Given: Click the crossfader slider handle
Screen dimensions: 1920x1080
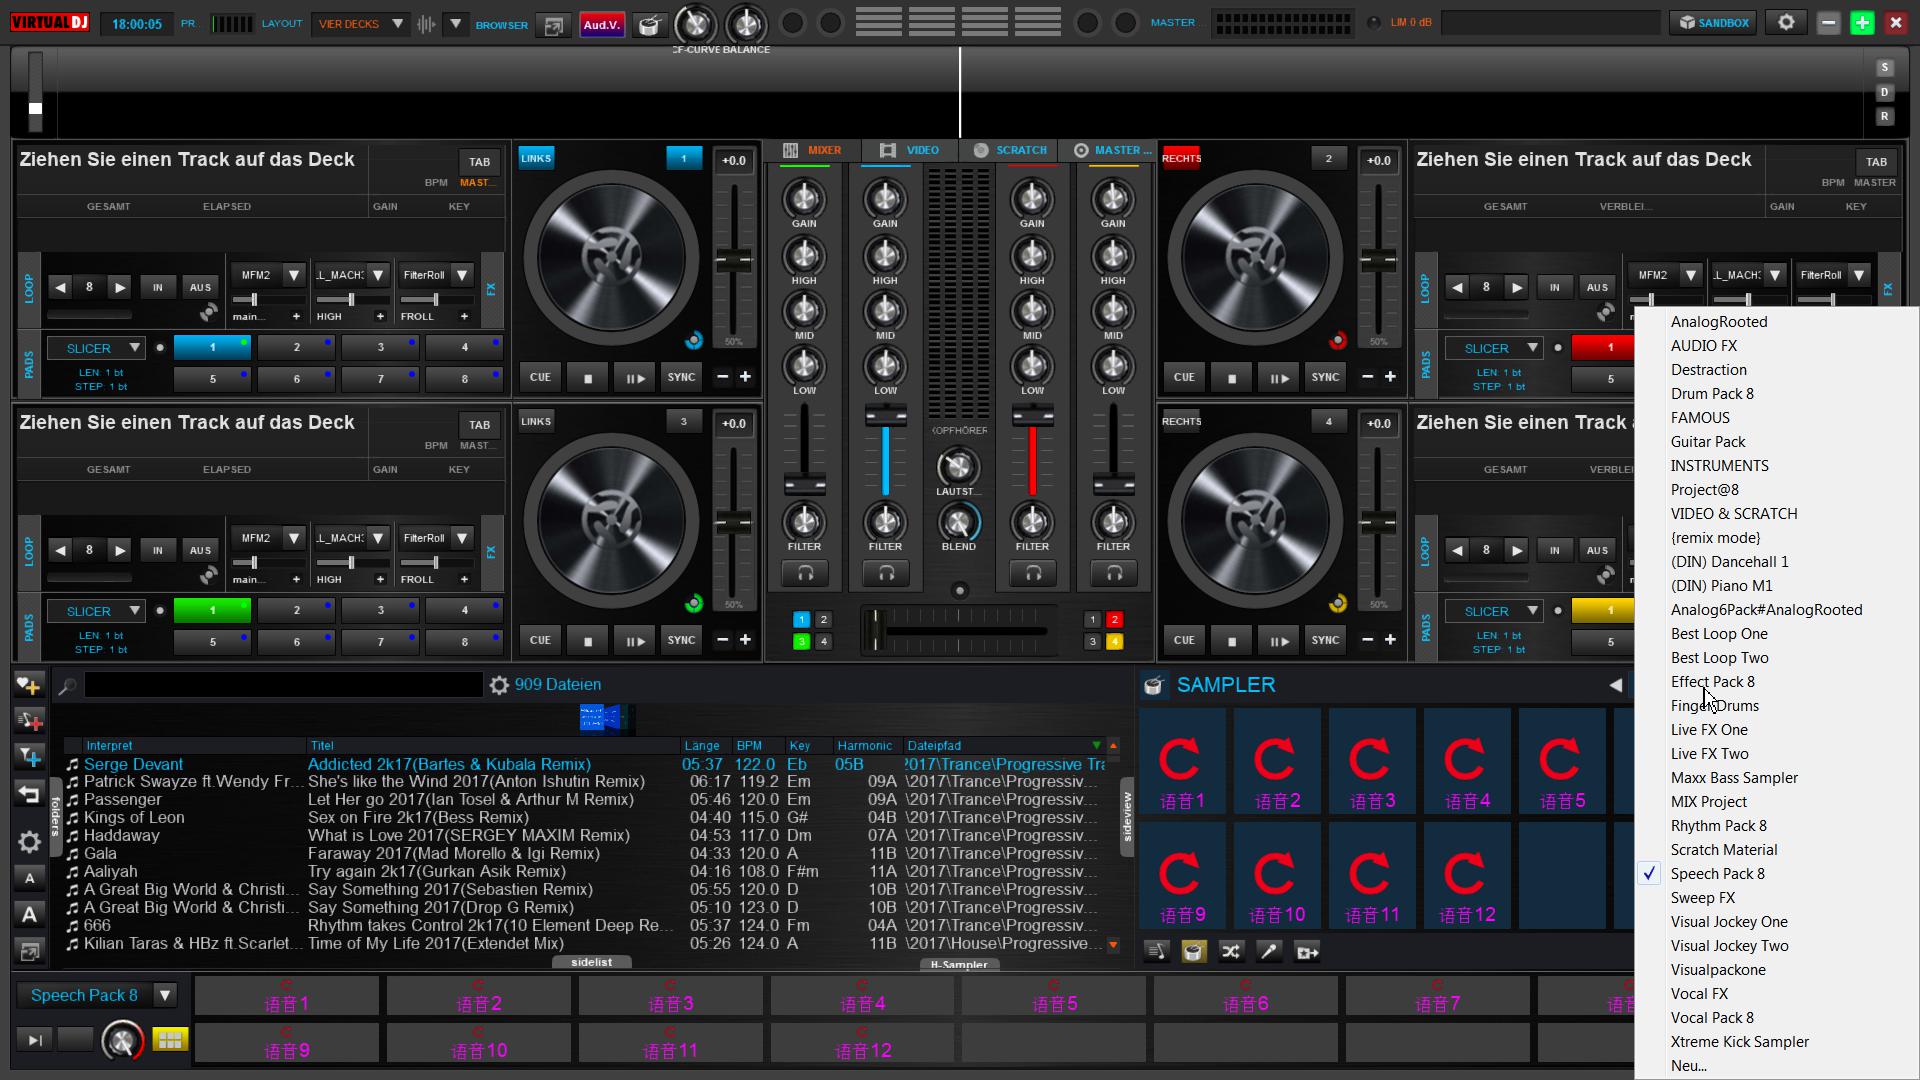Looking at the screenshot, I should coord(875,631).
